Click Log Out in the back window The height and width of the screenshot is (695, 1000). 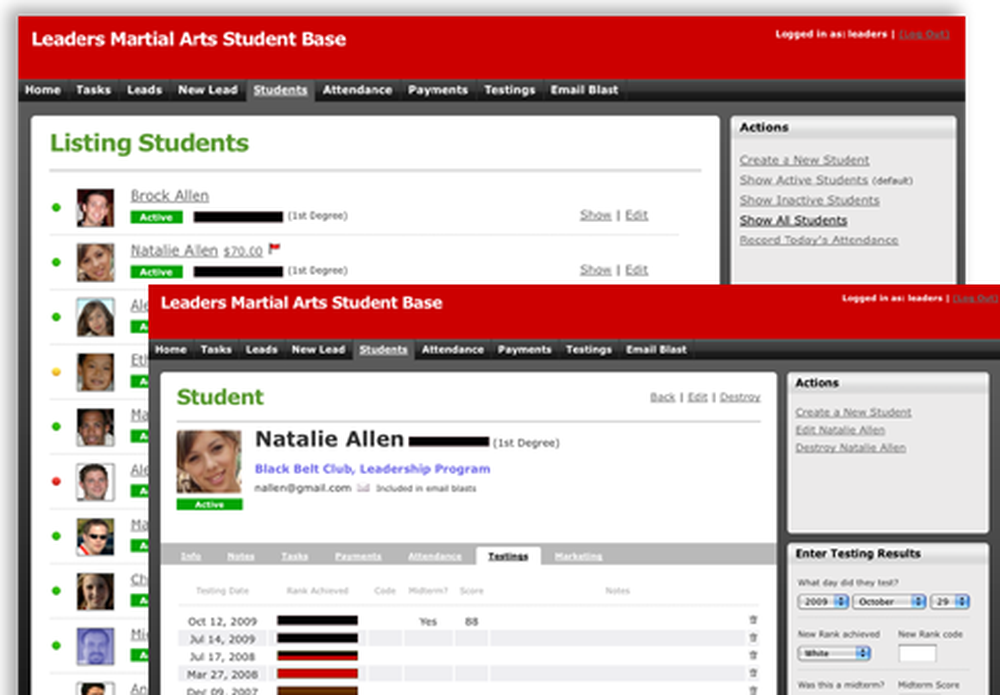coord(924,34)
